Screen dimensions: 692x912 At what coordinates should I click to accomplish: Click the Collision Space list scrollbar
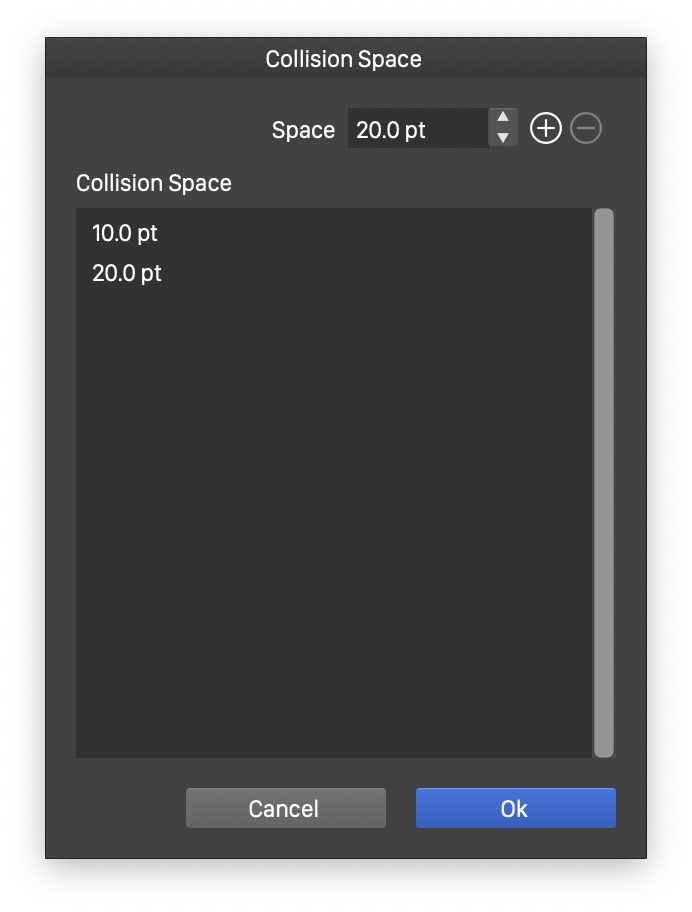(603, 482)
